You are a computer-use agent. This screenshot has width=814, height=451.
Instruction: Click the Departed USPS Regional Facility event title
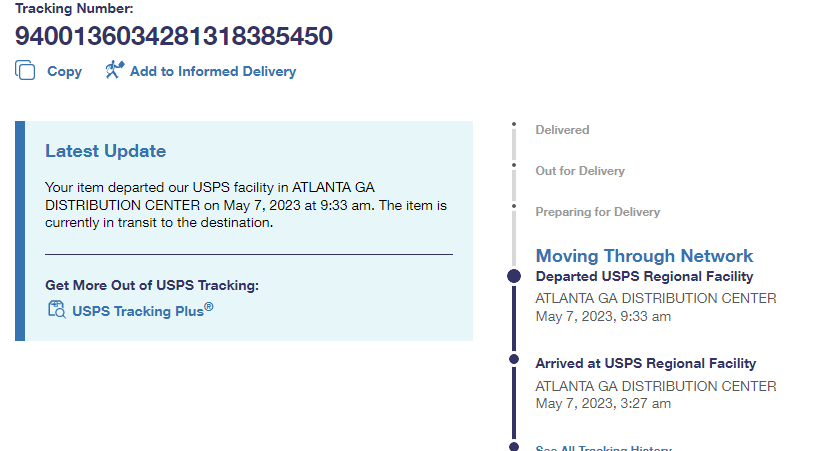(644, 277)
